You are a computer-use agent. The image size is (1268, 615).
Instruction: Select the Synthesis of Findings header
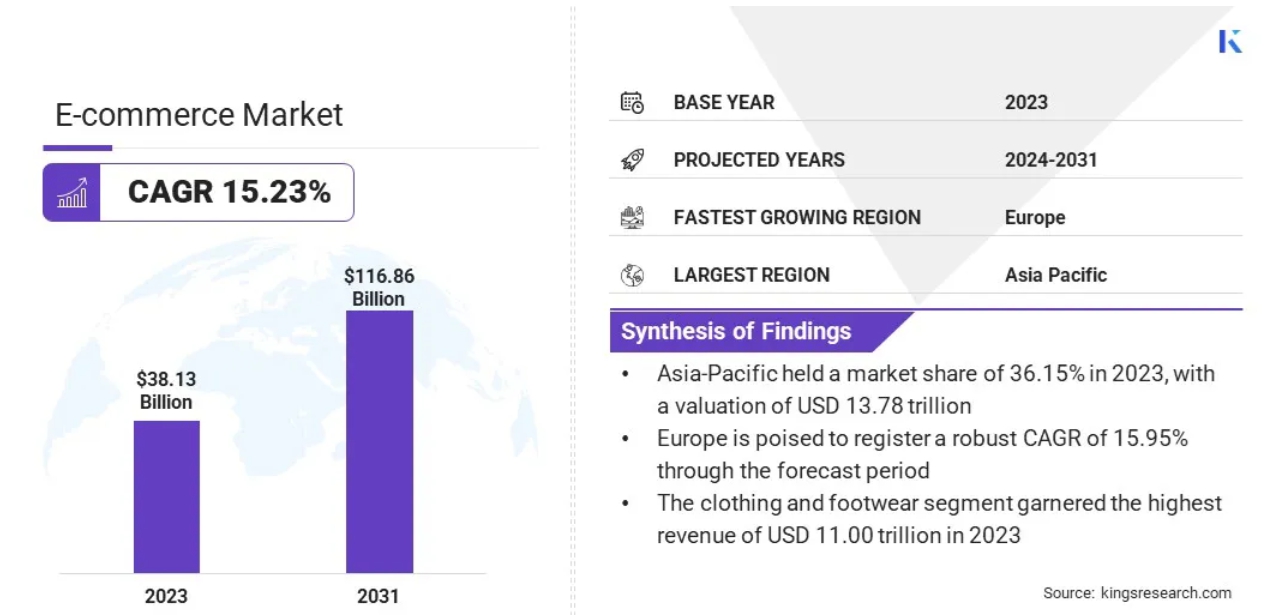737,332
